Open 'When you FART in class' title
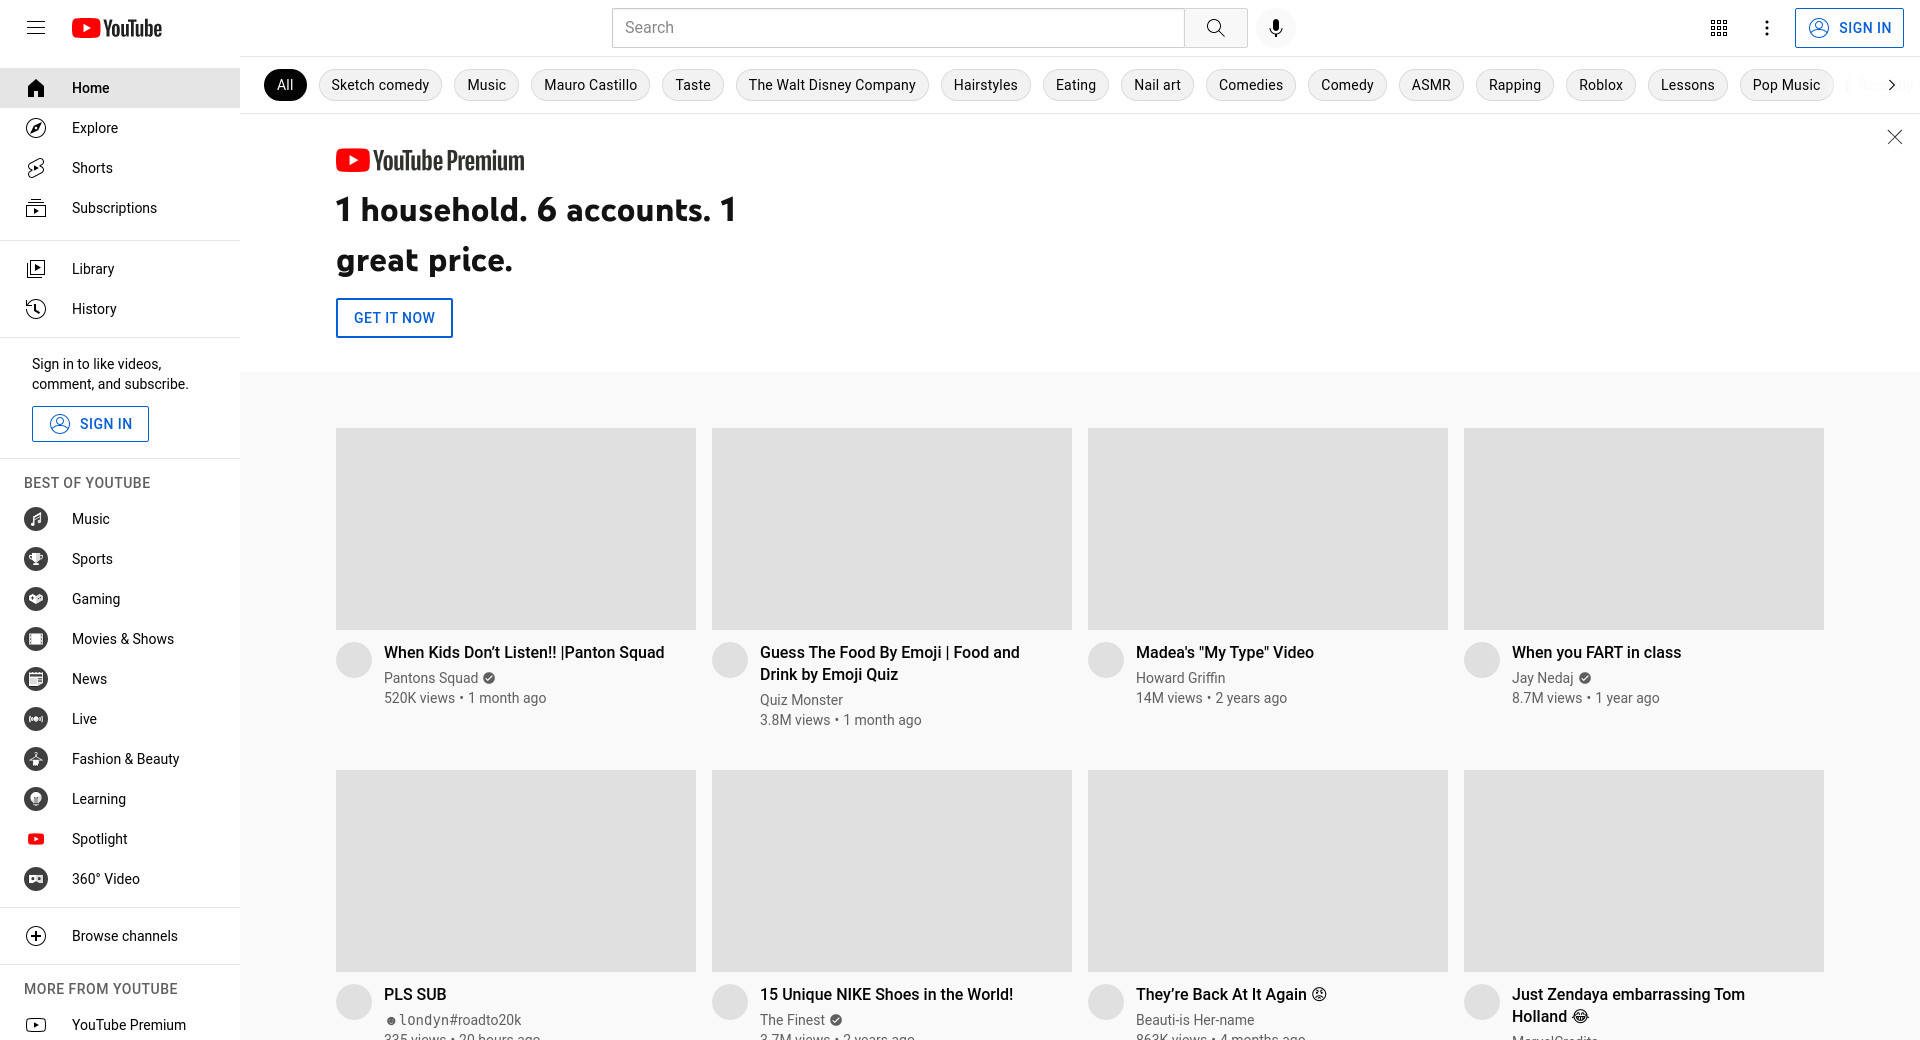Viewport: 1920px width, 1040px height. click(1596, 653)
